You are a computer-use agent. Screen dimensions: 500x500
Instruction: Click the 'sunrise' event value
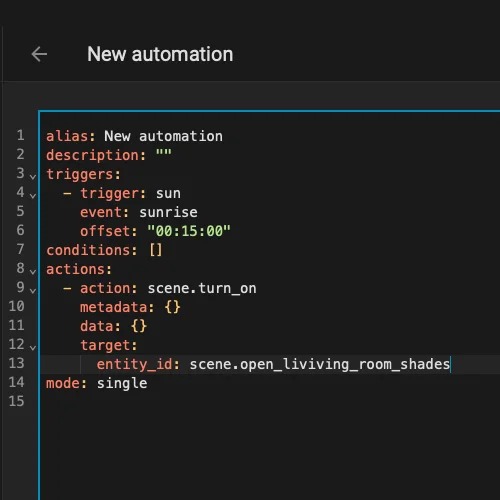pyautogui.click(x=168, y=212)
